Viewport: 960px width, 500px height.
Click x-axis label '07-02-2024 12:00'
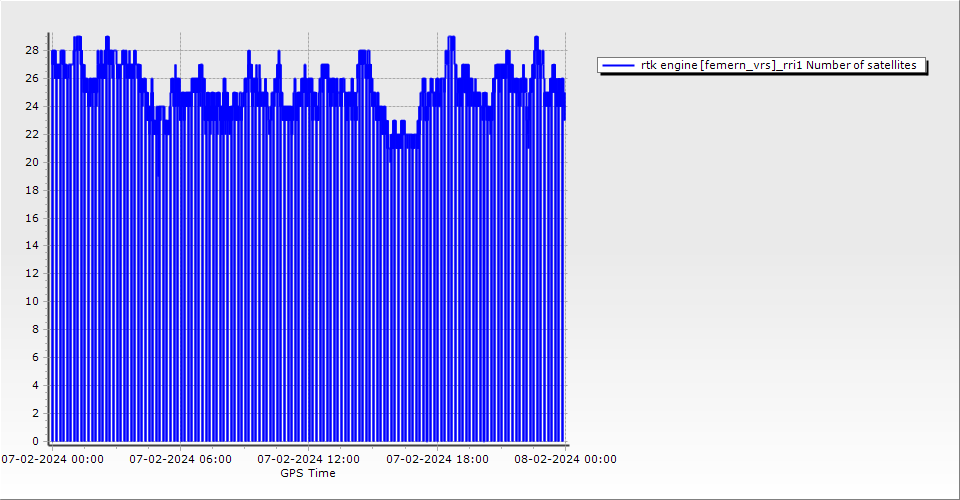click(x=309, y=460)
